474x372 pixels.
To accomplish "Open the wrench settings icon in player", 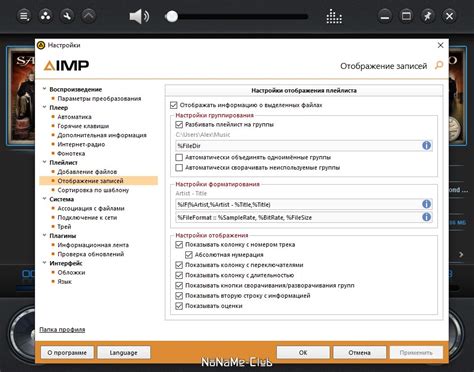I will coord(67,16).
